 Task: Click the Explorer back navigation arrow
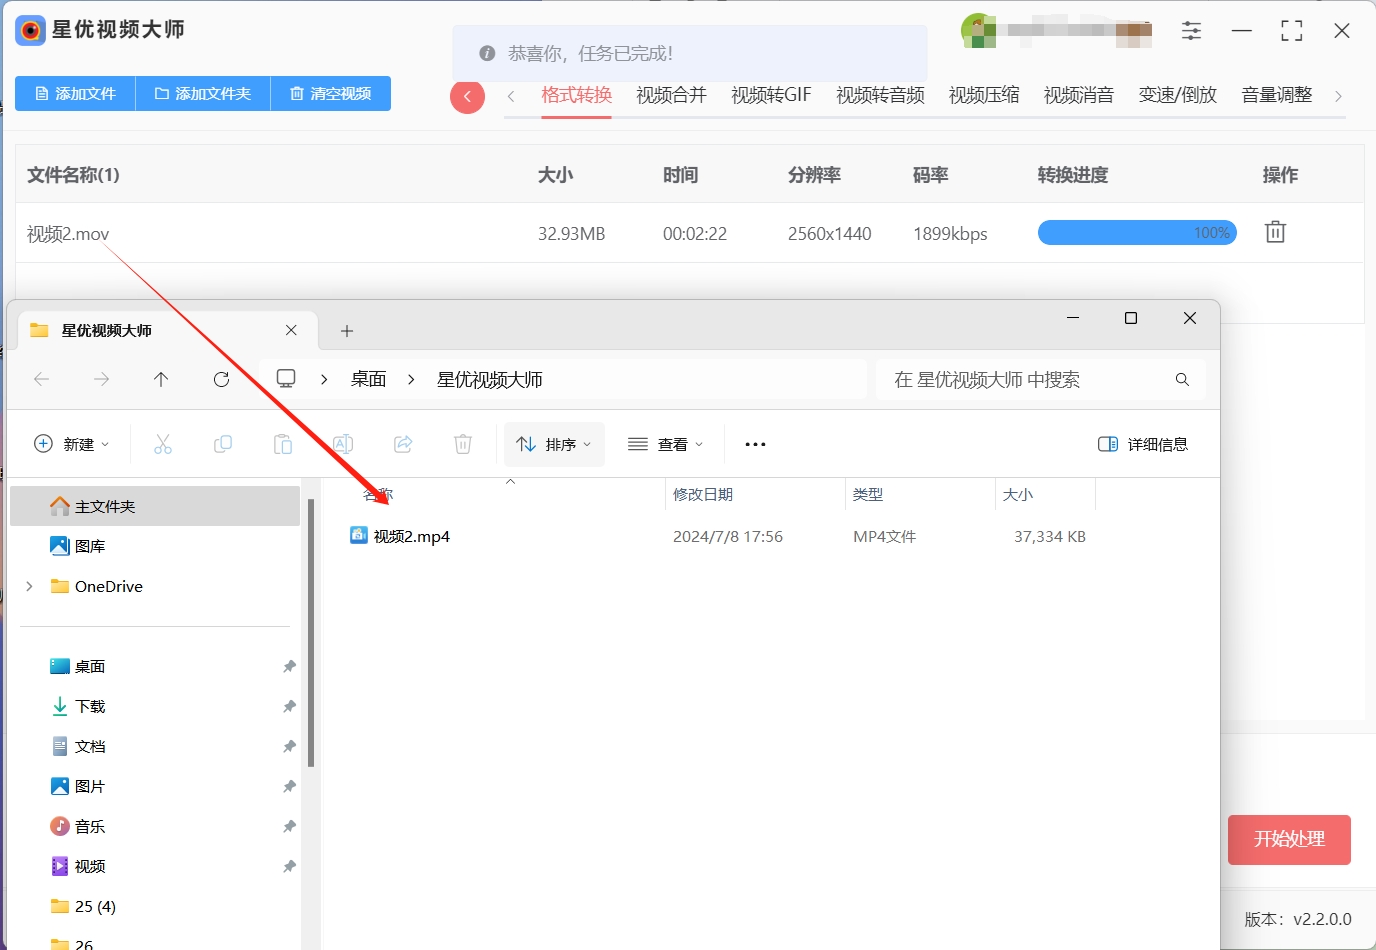[41, 379]
